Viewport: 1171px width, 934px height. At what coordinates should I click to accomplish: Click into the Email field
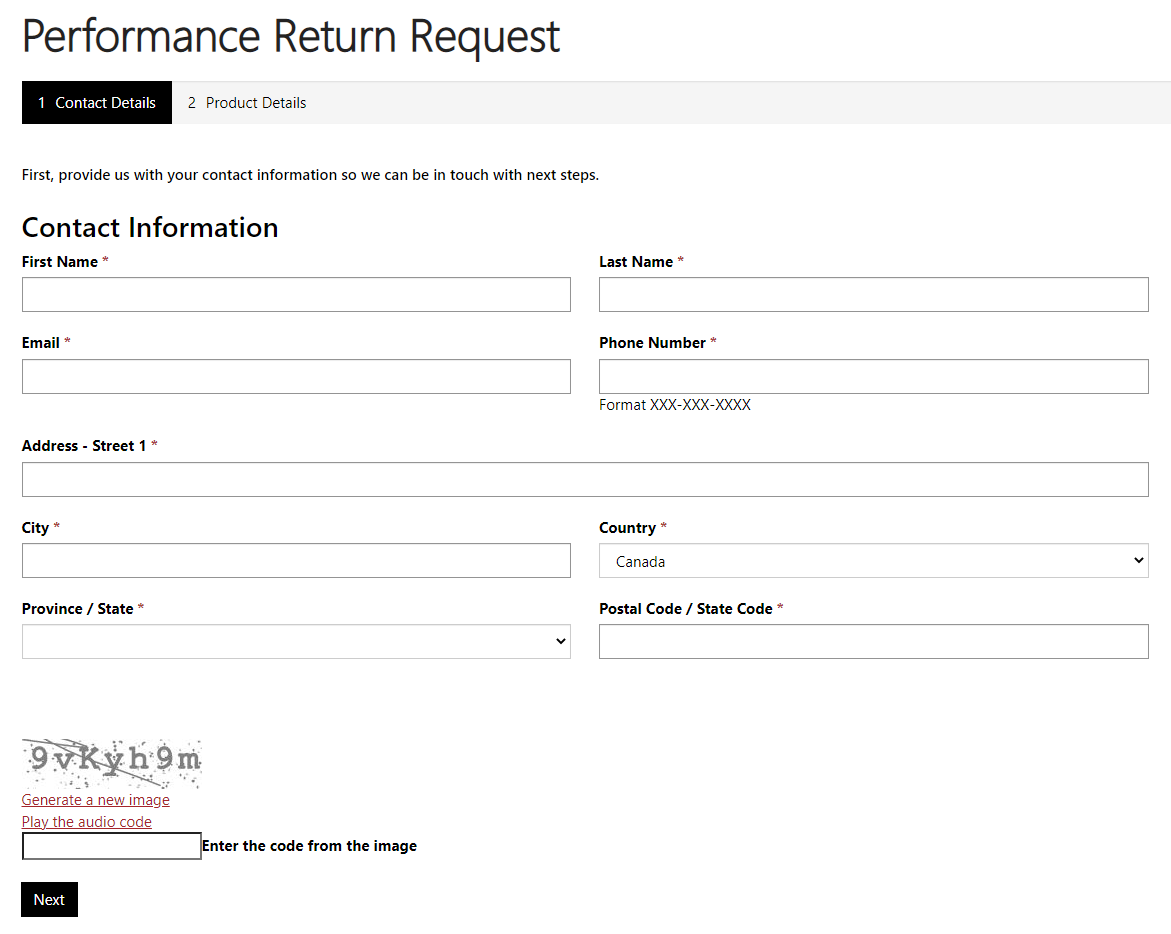(x=296, y=376)
